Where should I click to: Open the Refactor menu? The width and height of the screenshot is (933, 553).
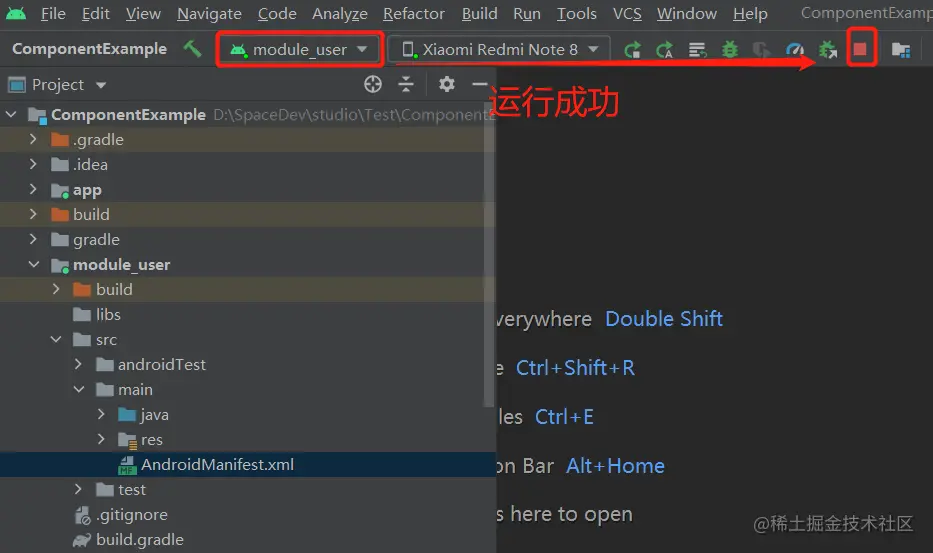(x=414, y=13)
